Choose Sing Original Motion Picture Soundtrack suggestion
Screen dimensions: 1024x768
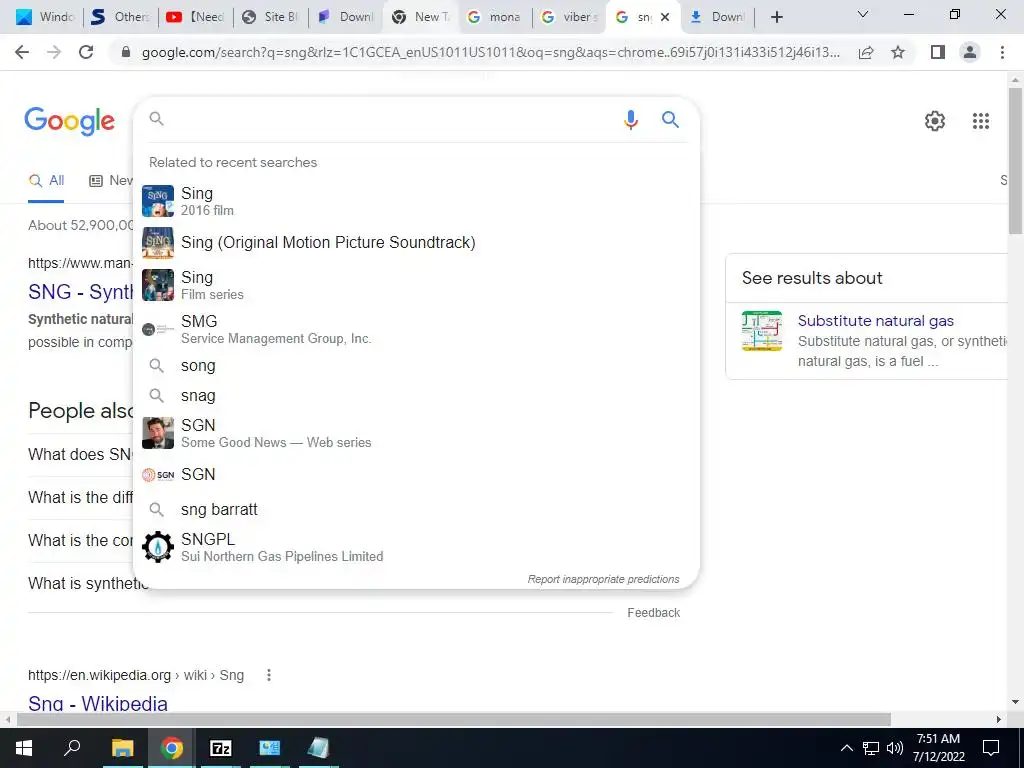pyautogui.click(x=416, y=243)
